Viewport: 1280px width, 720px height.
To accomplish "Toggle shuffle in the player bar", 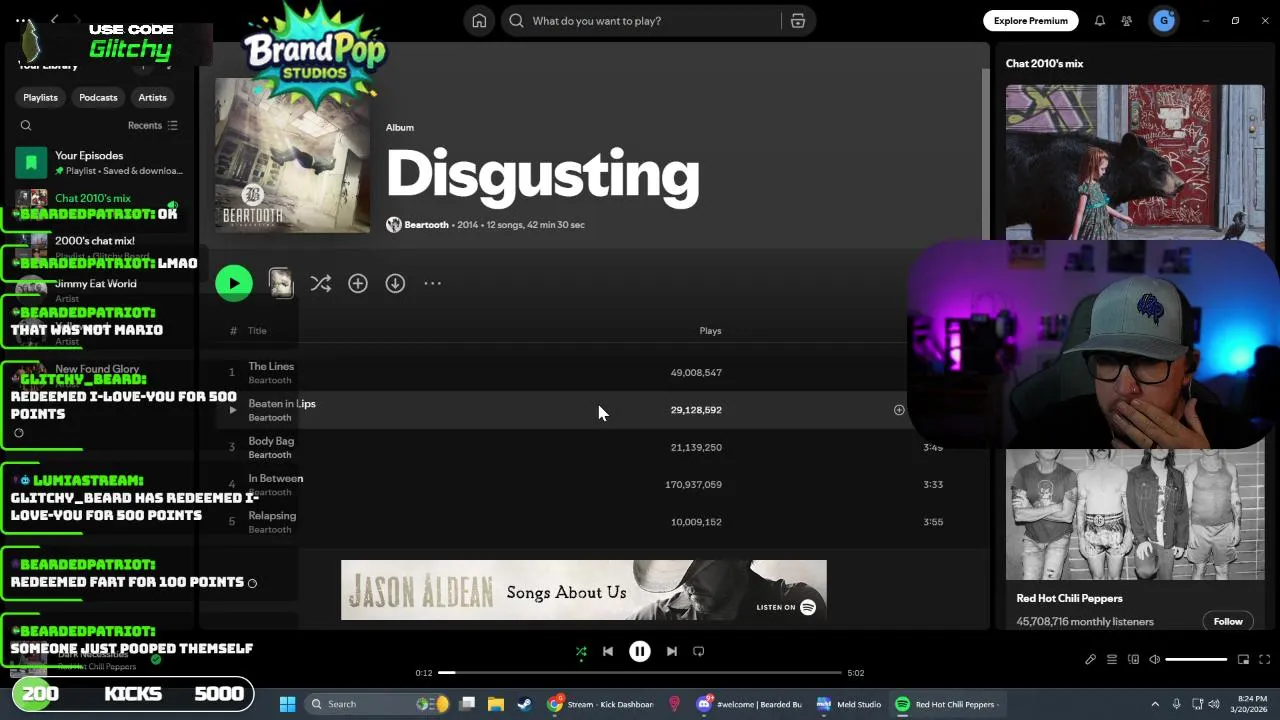I will tap(581, 652).
